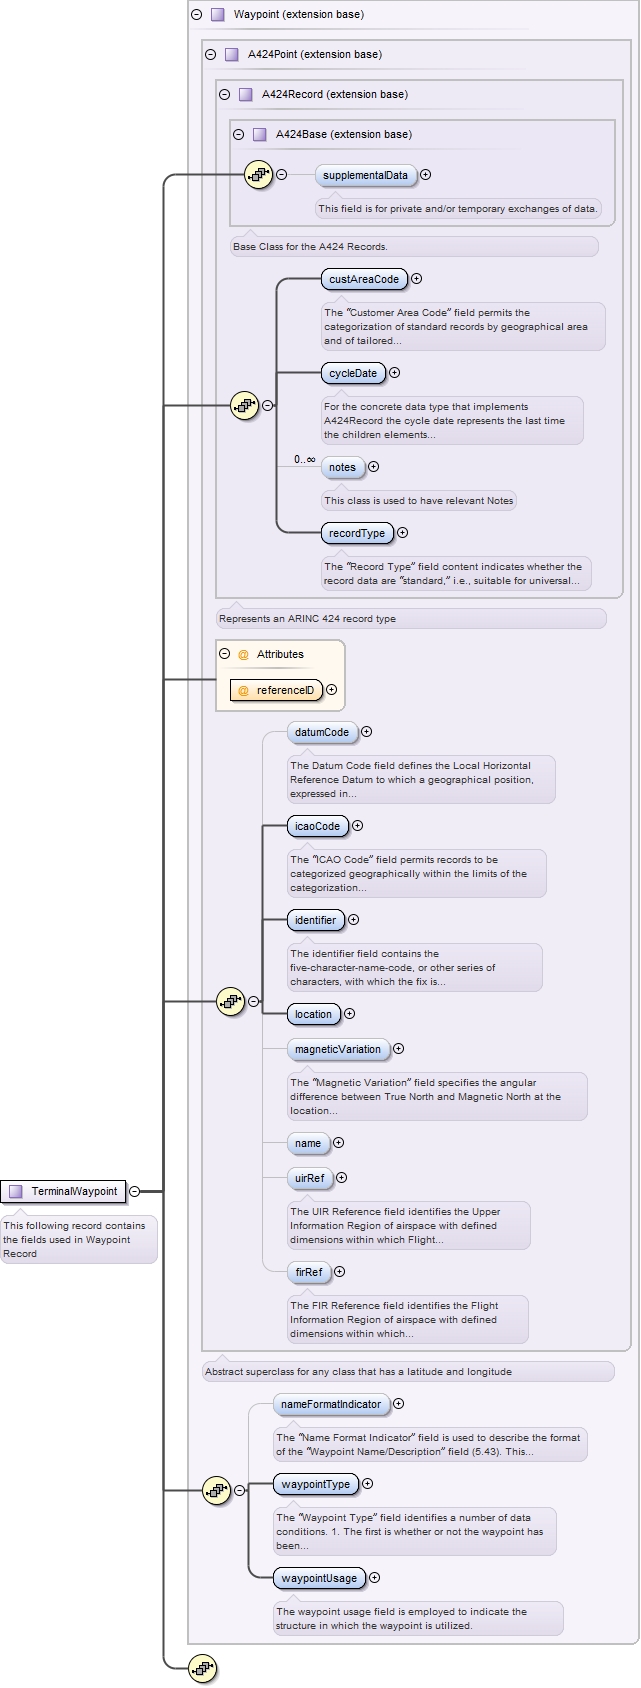641x1688 pixels.
Task: Click the sequence icon for the icaoCode group
Action: (x=230, y=1001)
